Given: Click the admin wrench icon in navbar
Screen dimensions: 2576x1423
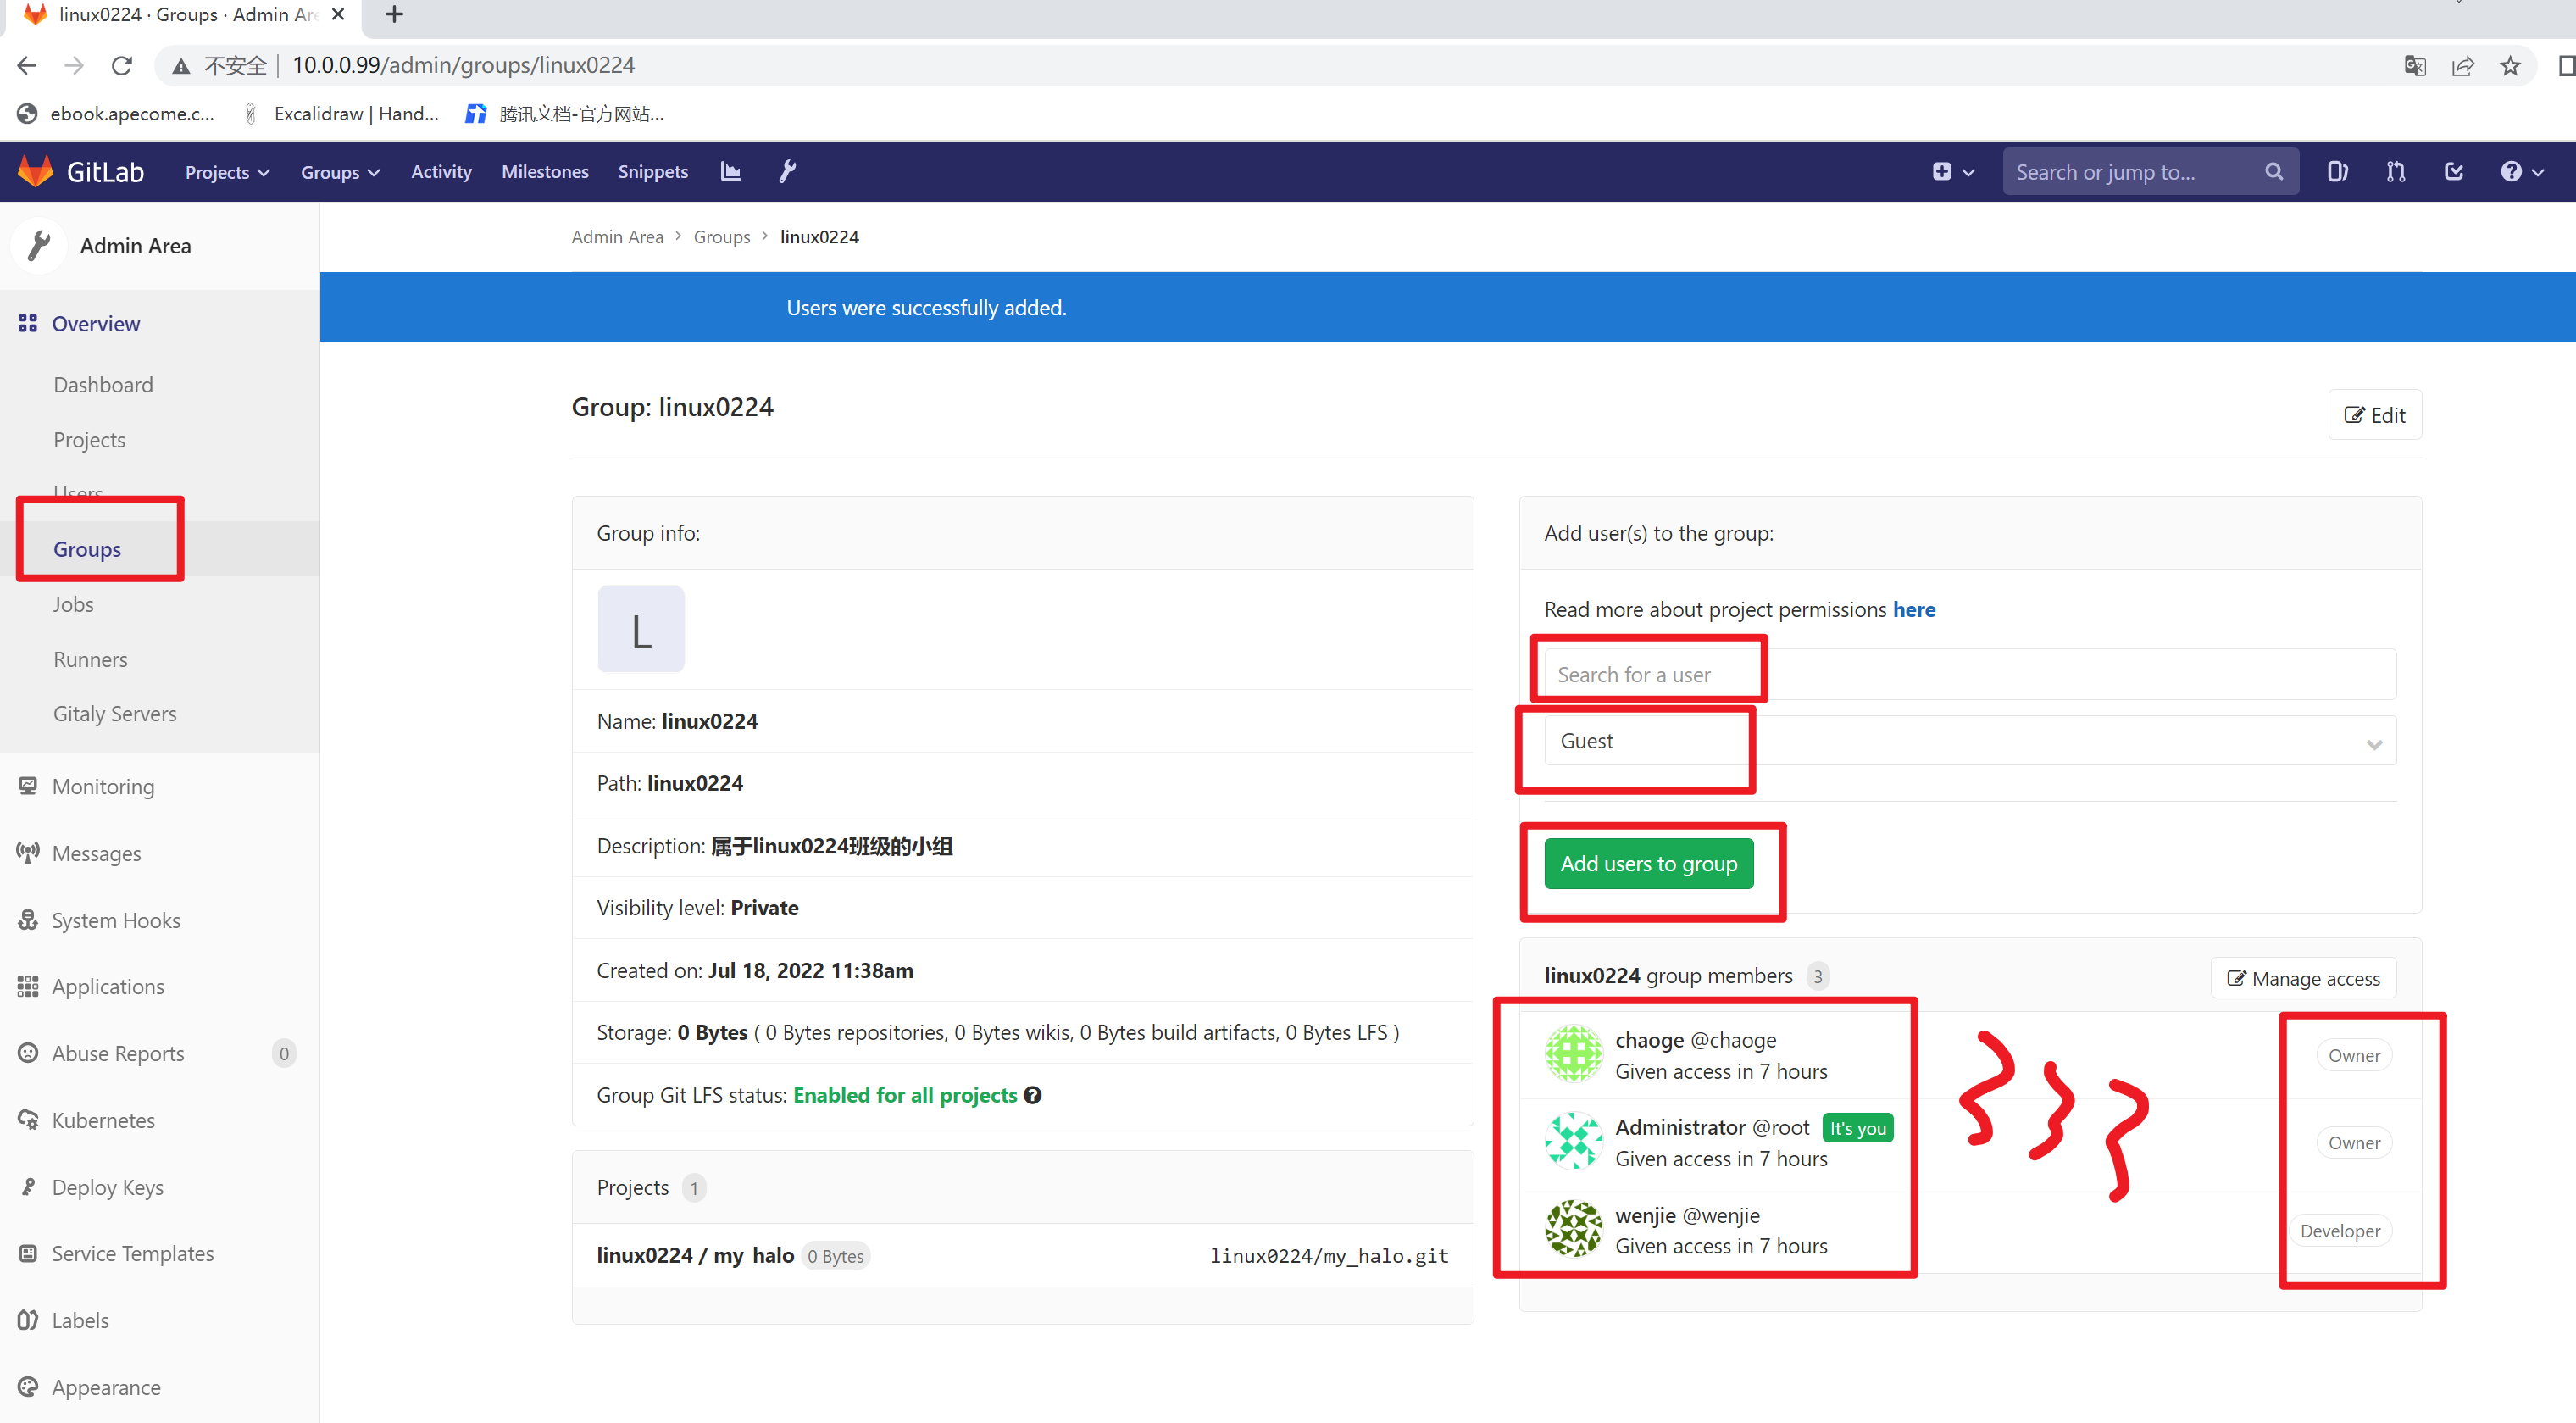Looking at the screenshot, I should tap(787, 171).
